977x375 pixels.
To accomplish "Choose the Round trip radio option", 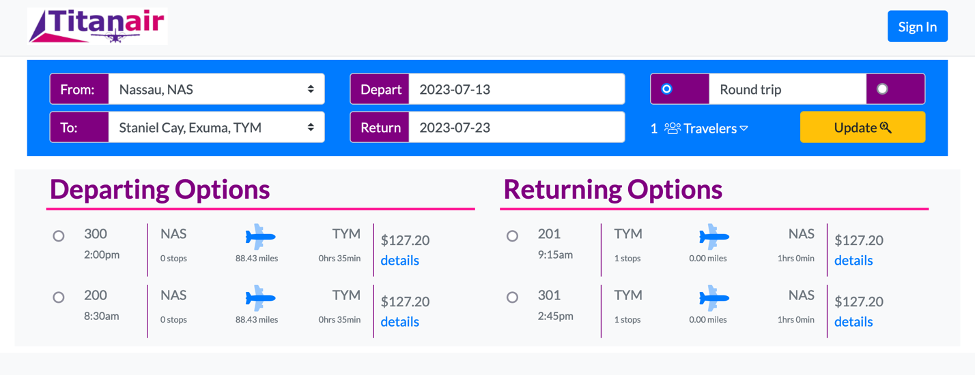I will (x=667, y=89).
